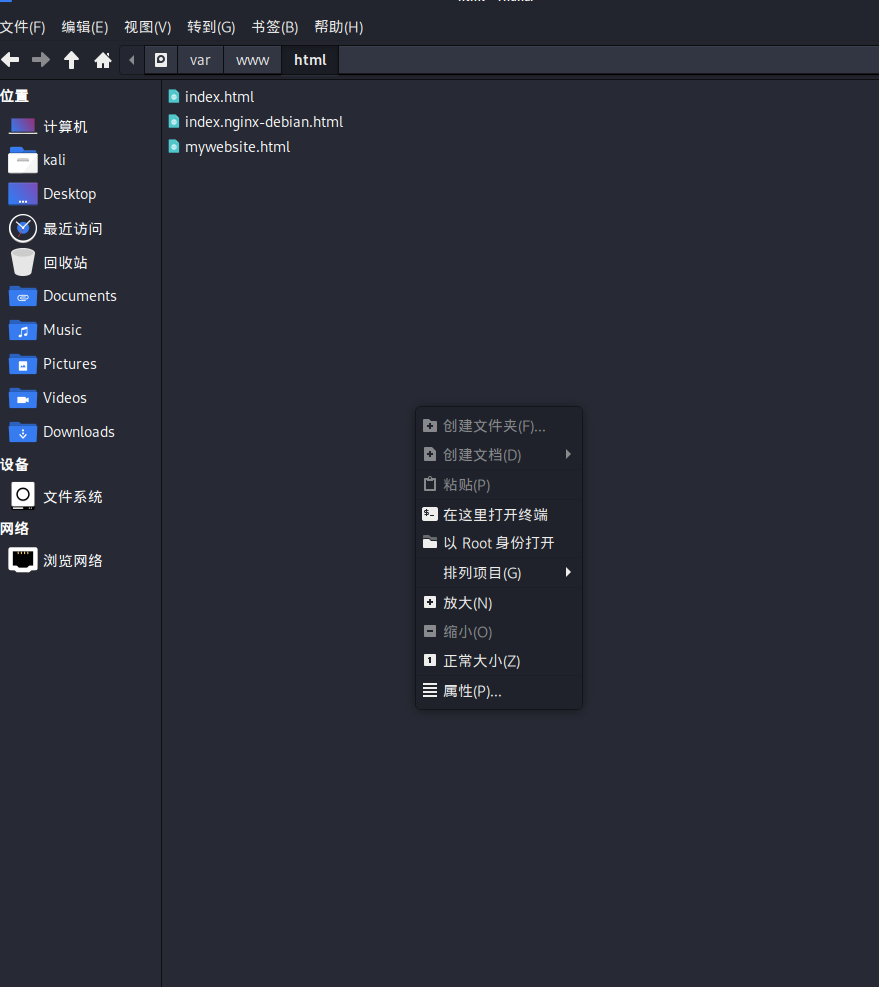Viewport: 879px width, 987px height.
Task: Open the 视图(V) menu
Action: coord(147,27)
